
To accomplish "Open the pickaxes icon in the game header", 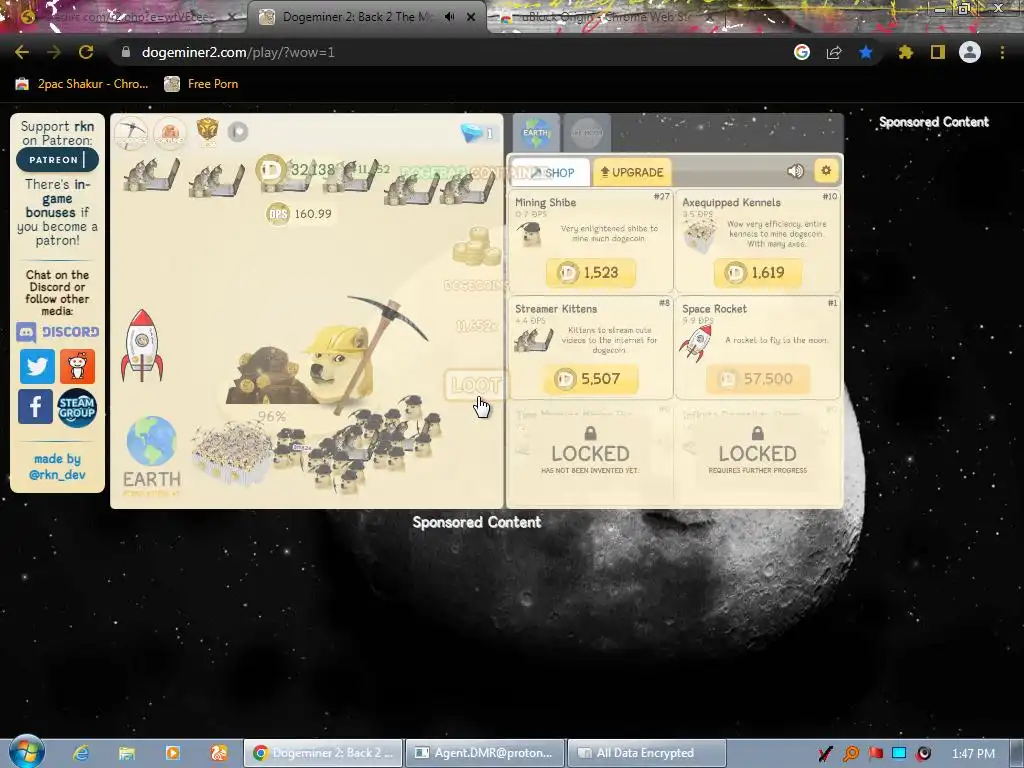I will [131, 133].
